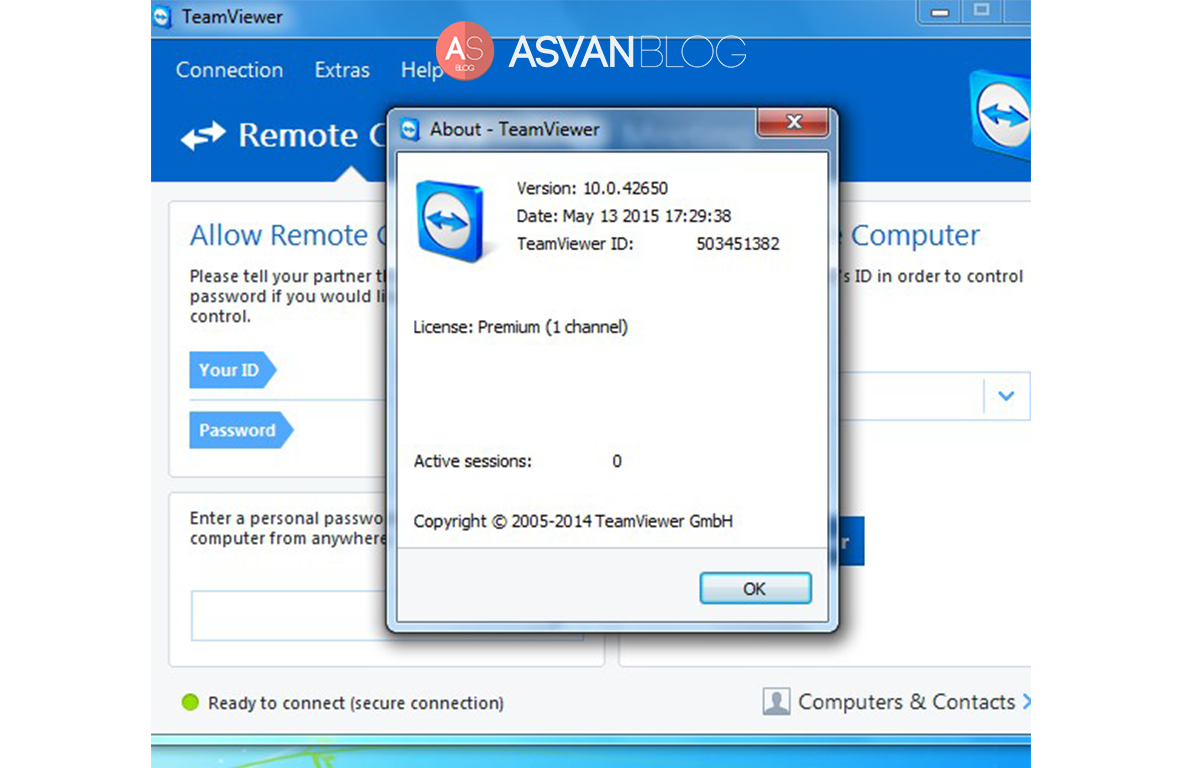Click the Copyright TeamViewer GmbH text
The width and height of the screenshot is (1182, 768).
(x=573, y=522)
